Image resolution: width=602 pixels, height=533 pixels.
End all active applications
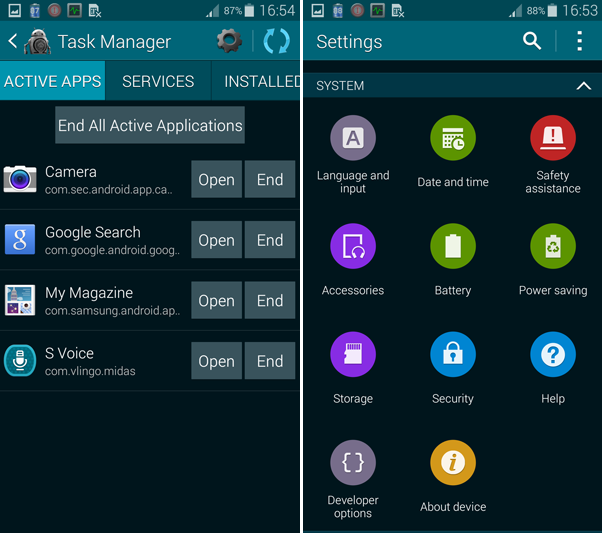[x=150, y=125]
